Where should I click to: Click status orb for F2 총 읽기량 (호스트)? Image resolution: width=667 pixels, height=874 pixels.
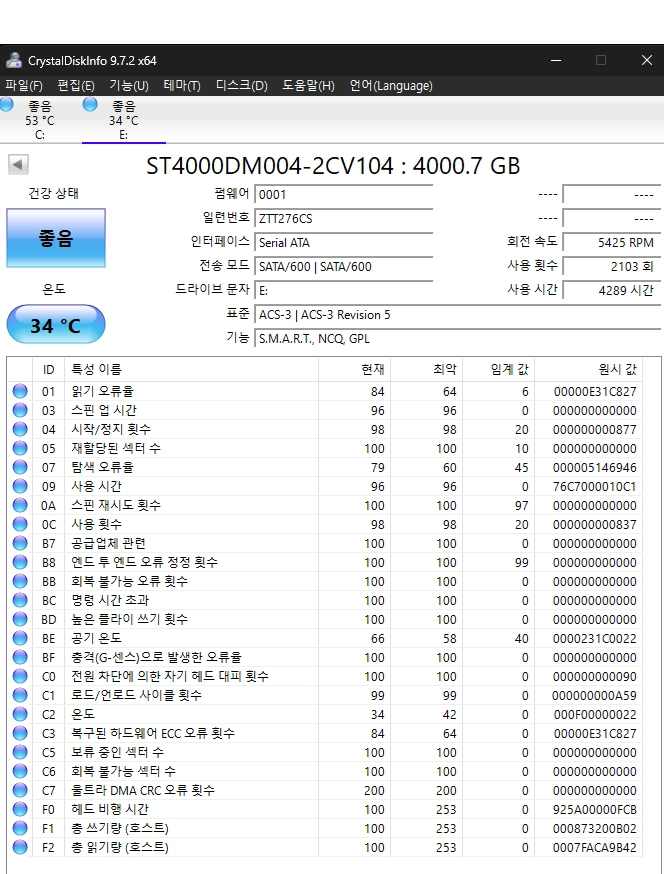pos(20,847)
